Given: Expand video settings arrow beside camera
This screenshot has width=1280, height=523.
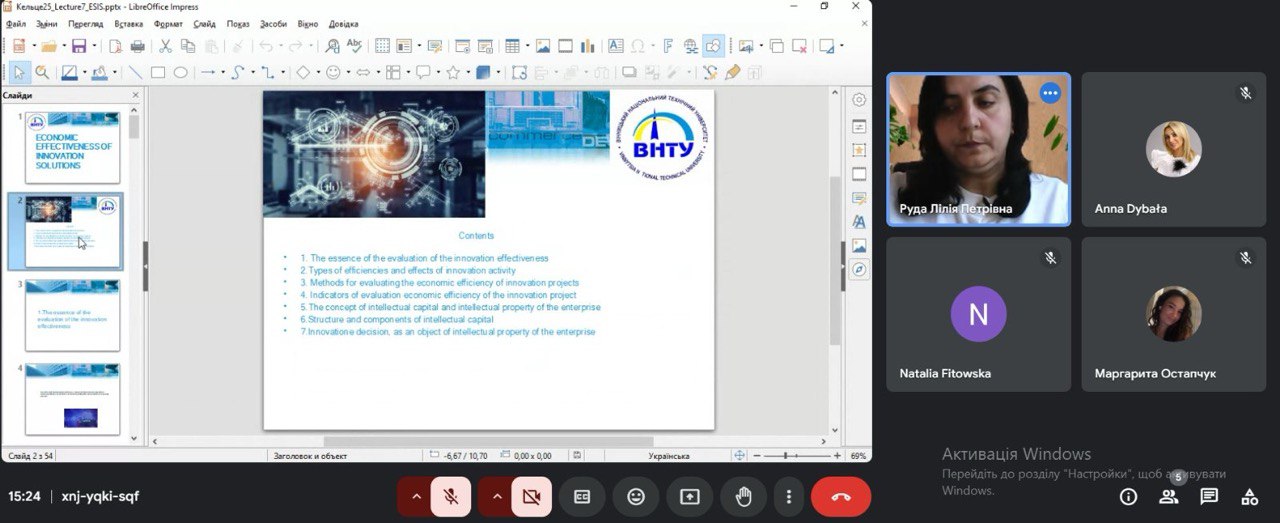Looking at the screenshot, I should click(x=495, y=497).
